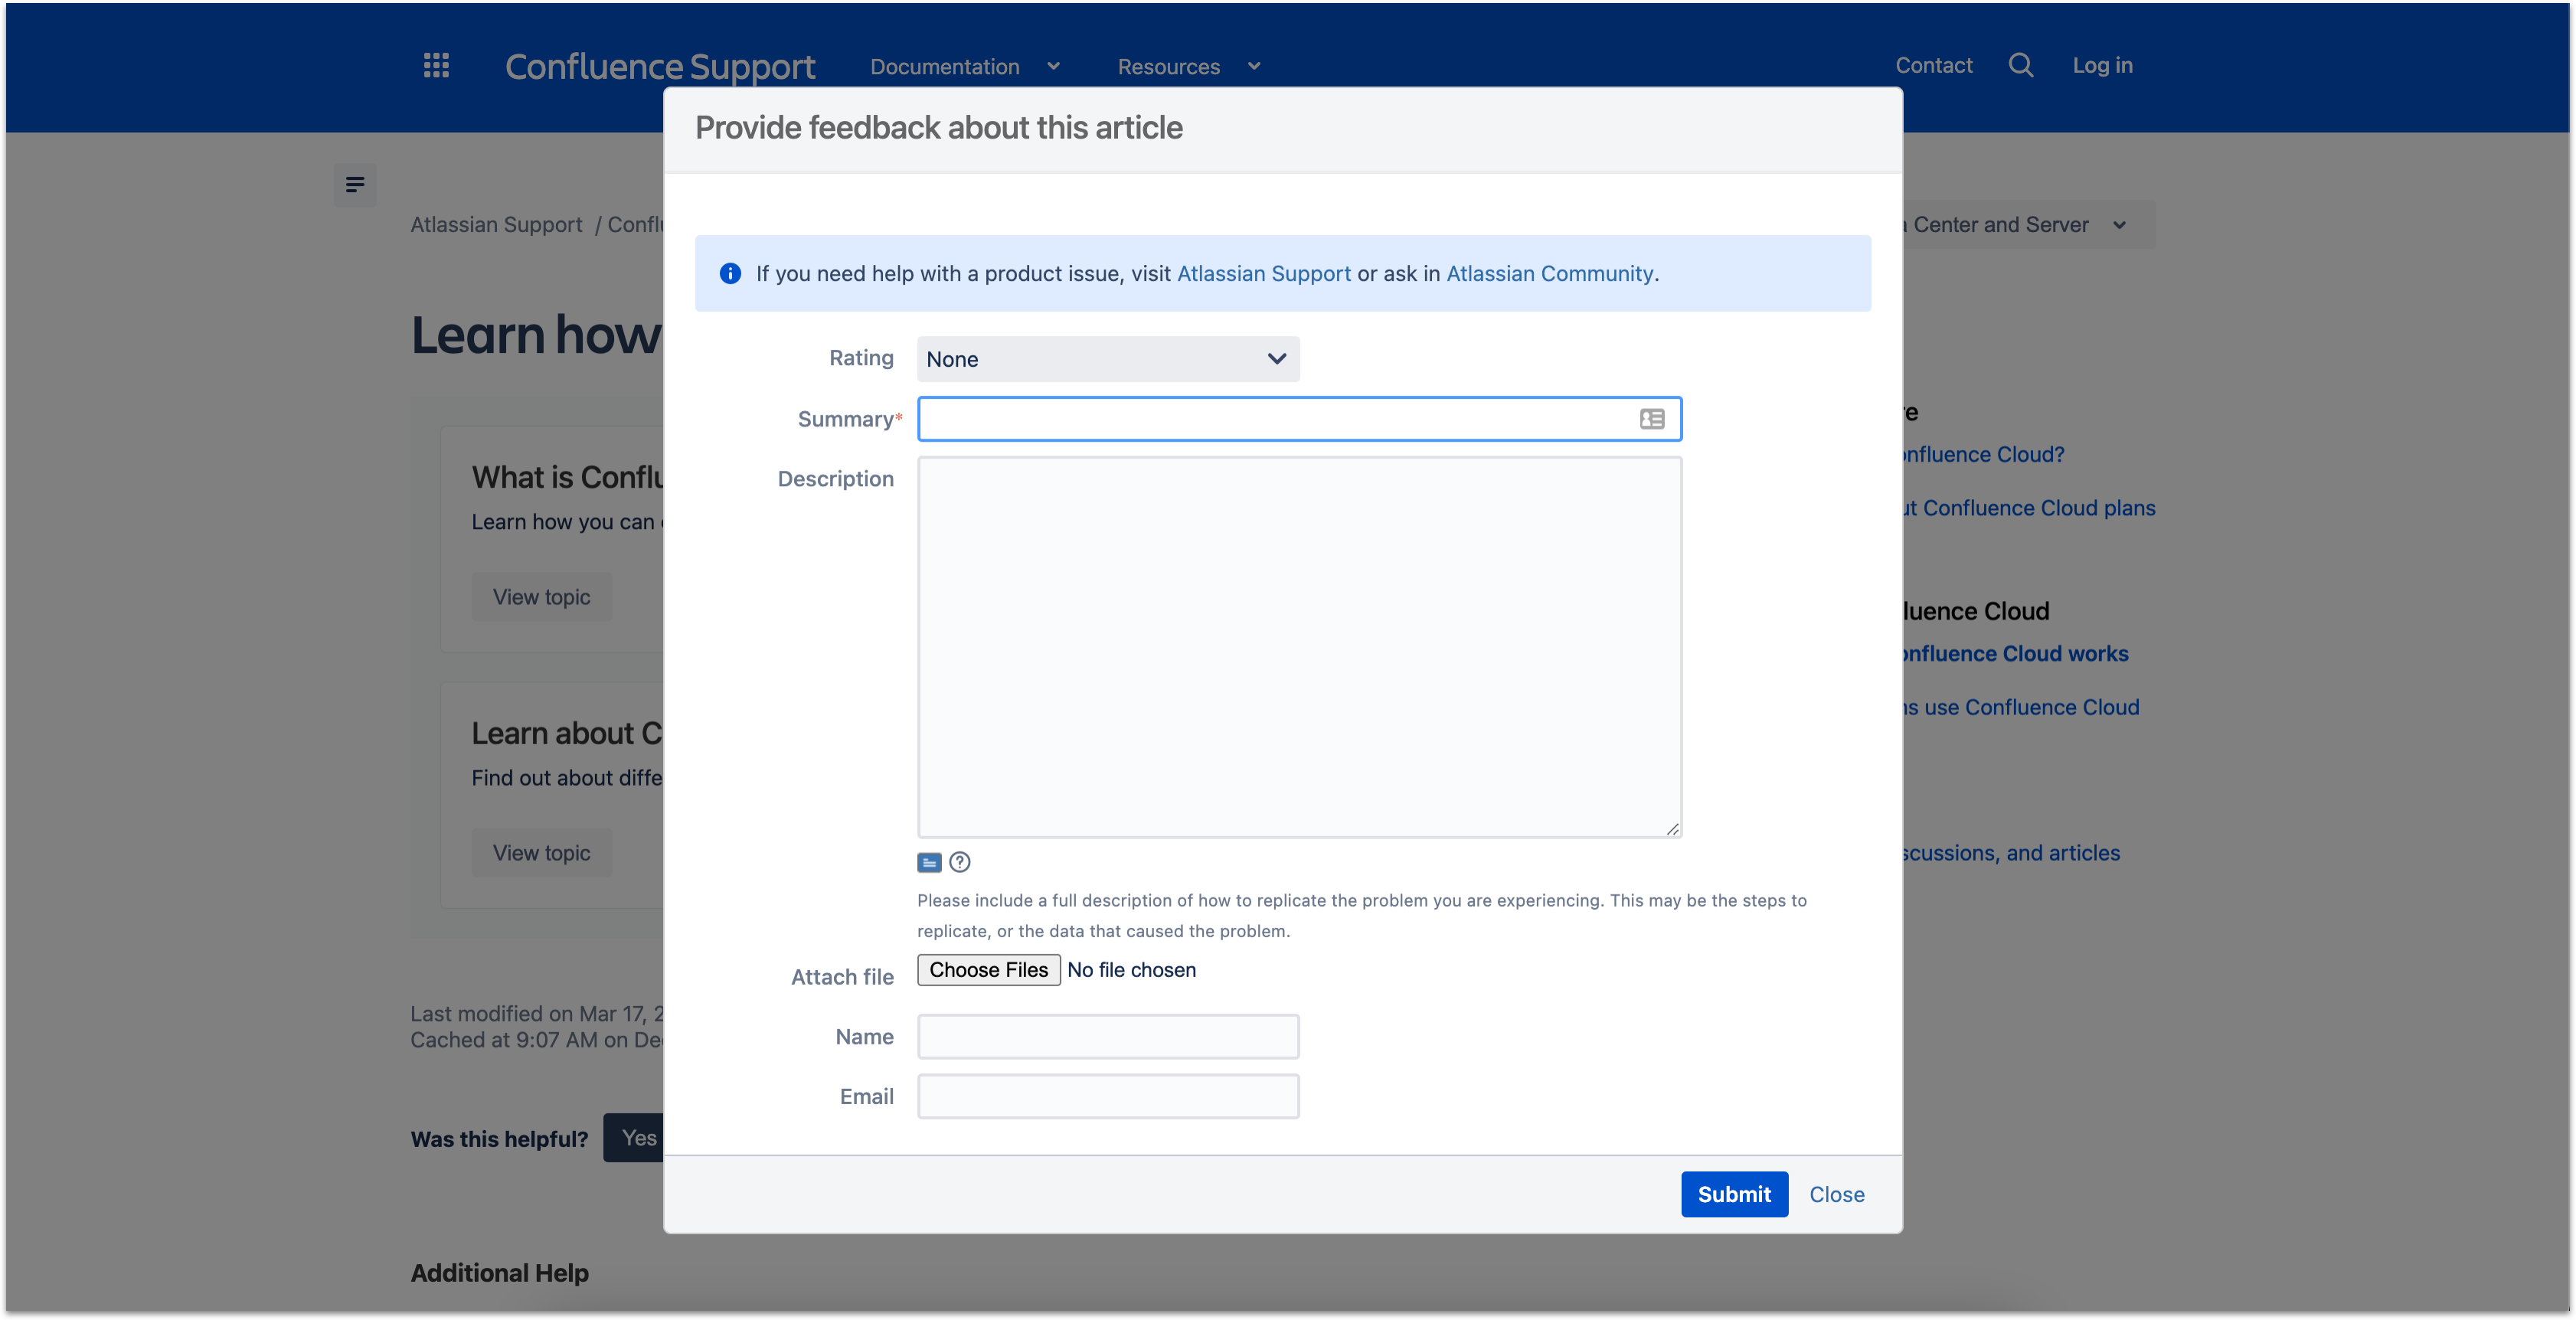Image resolution: width=2576 pixels, height=1320 pixels.
Task: Click the hamburger menu icon on left sidebar
Action: 355,185
